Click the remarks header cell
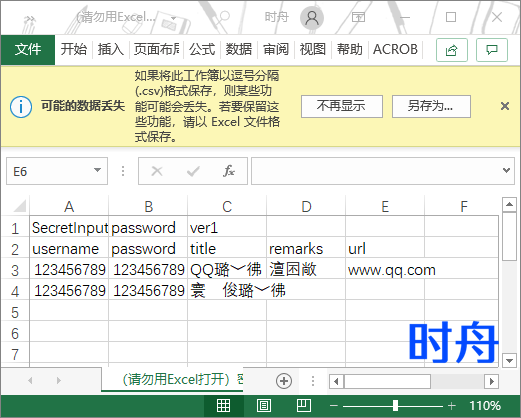 [x=306, y=249]
